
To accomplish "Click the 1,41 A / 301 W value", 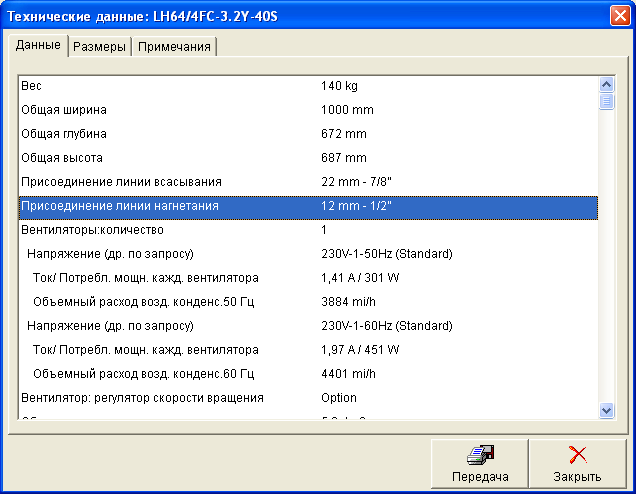I will point(360,278).
